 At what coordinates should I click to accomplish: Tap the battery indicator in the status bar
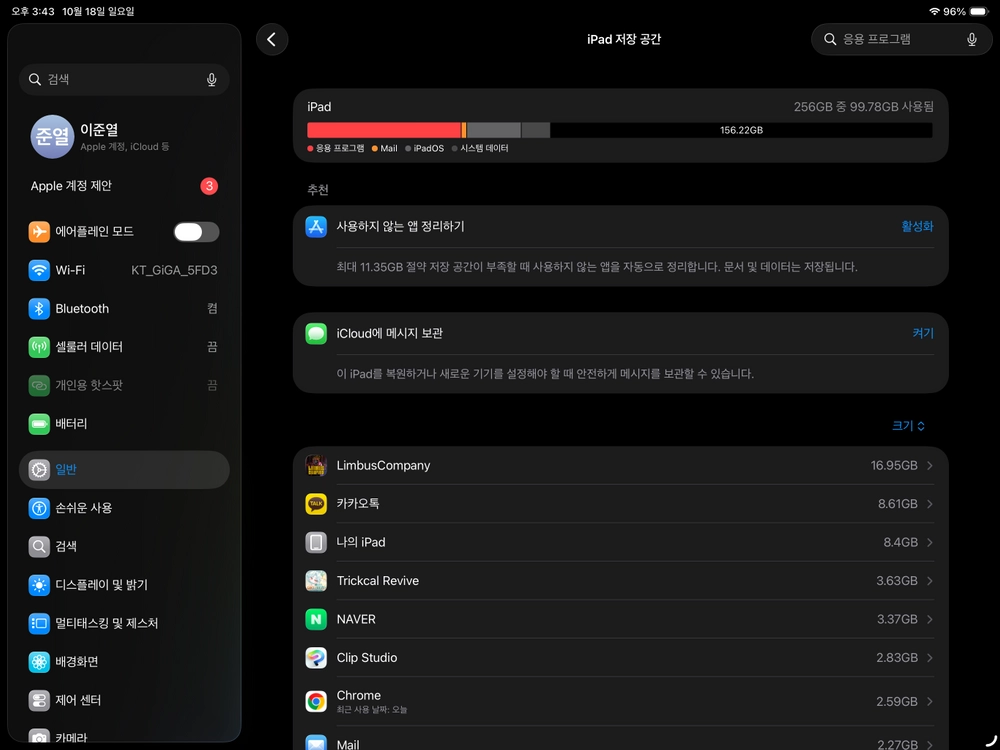[x=979, y=11]
